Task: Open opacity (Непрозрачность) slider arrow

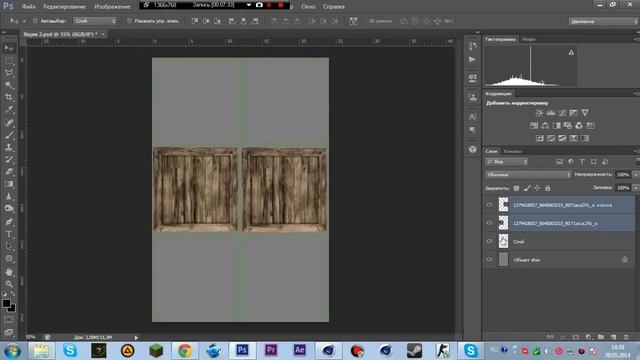Action: (636, 175)
